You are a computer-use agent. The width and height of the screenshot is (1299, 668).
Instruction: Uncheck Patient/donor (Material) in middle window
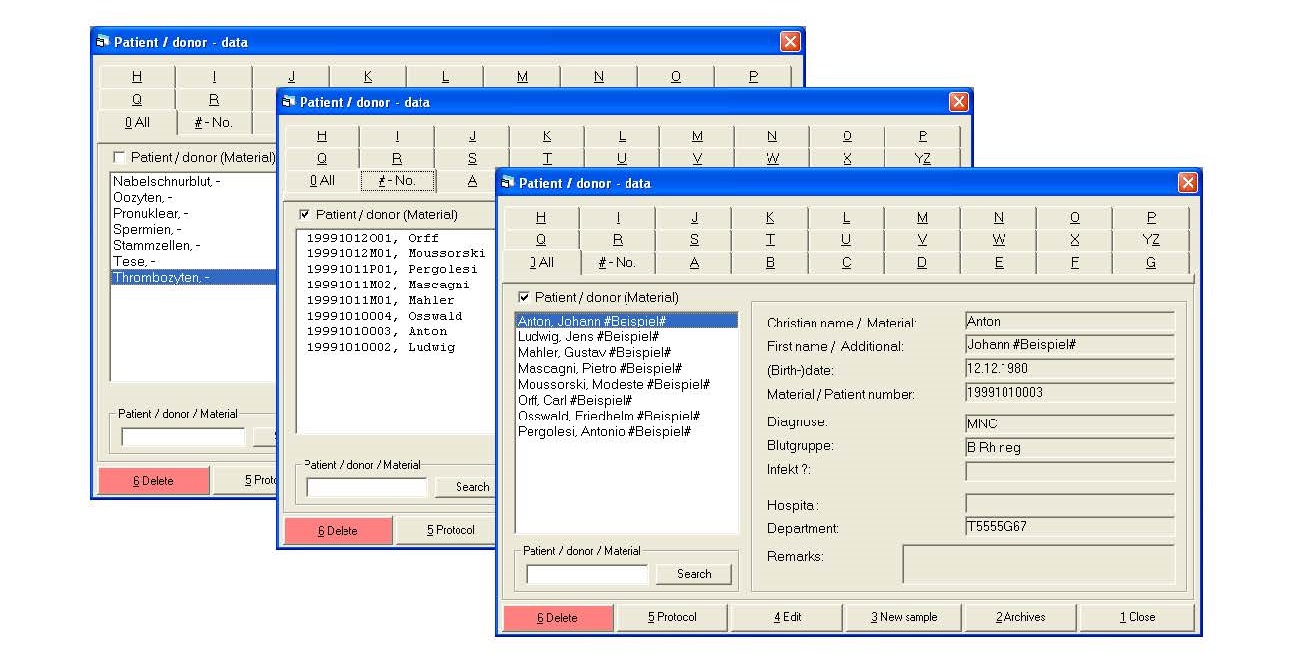(x=305, y=214)
